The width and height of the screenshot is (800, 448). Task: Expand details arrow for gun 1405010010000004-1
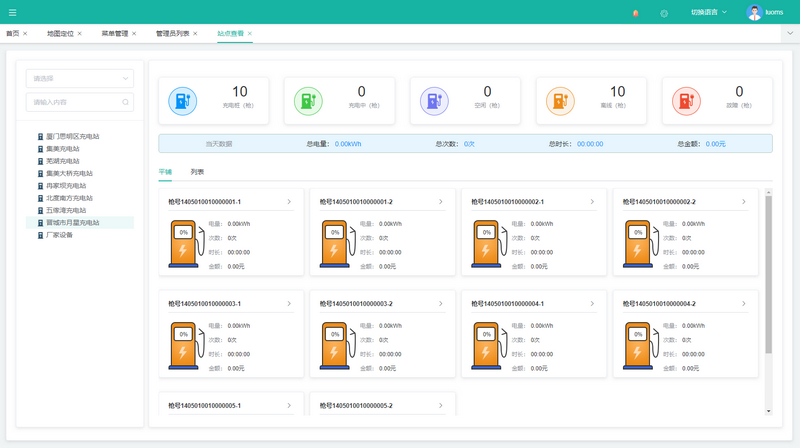tap(592, 304)
